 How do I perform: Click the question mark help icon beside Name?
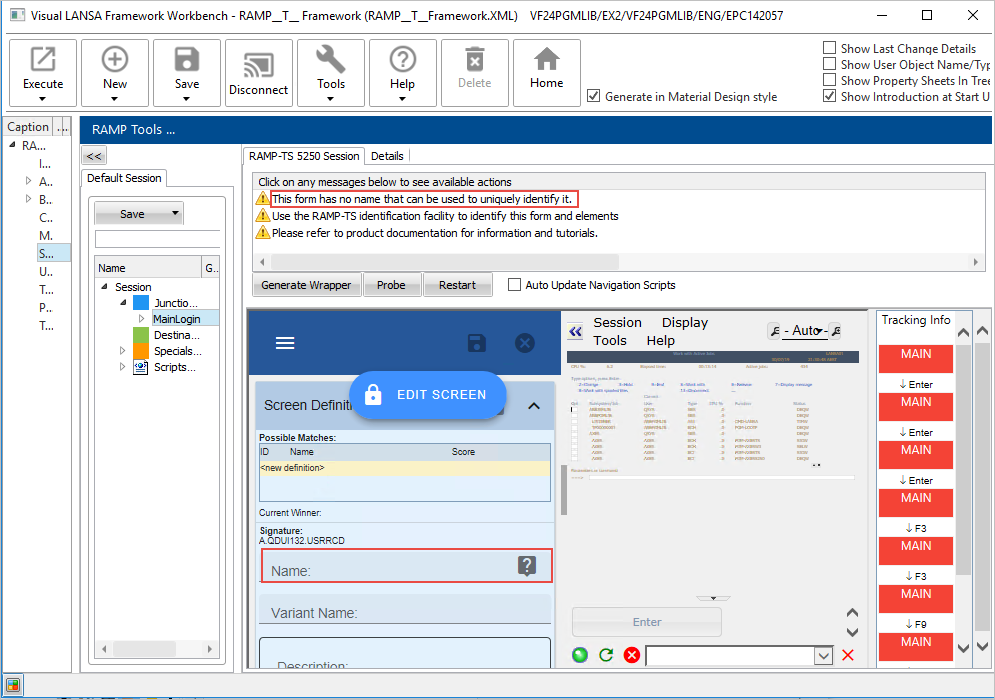coord(527,566)
